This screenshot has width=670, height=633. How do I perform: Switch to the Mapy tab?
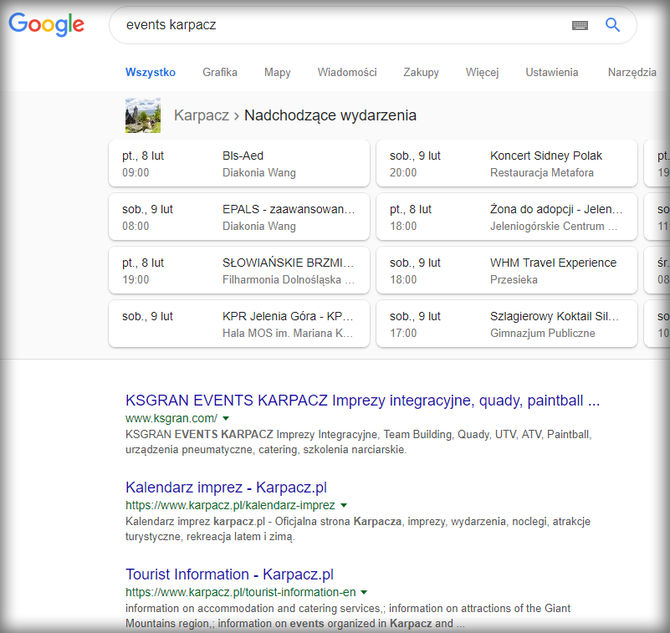(x=277, y=72)
